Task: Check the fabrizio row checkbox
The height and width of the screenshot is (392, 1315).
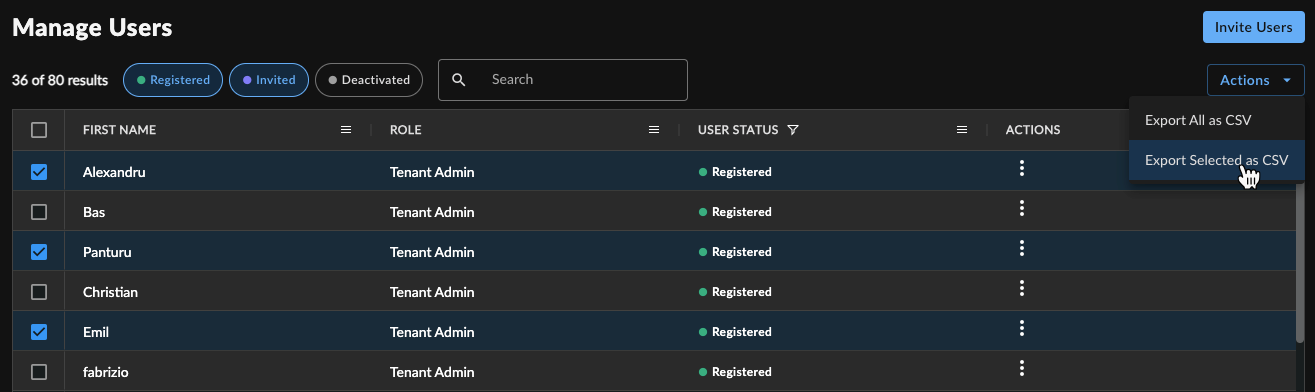Action: pyautogui.click(x=39, y=372)
